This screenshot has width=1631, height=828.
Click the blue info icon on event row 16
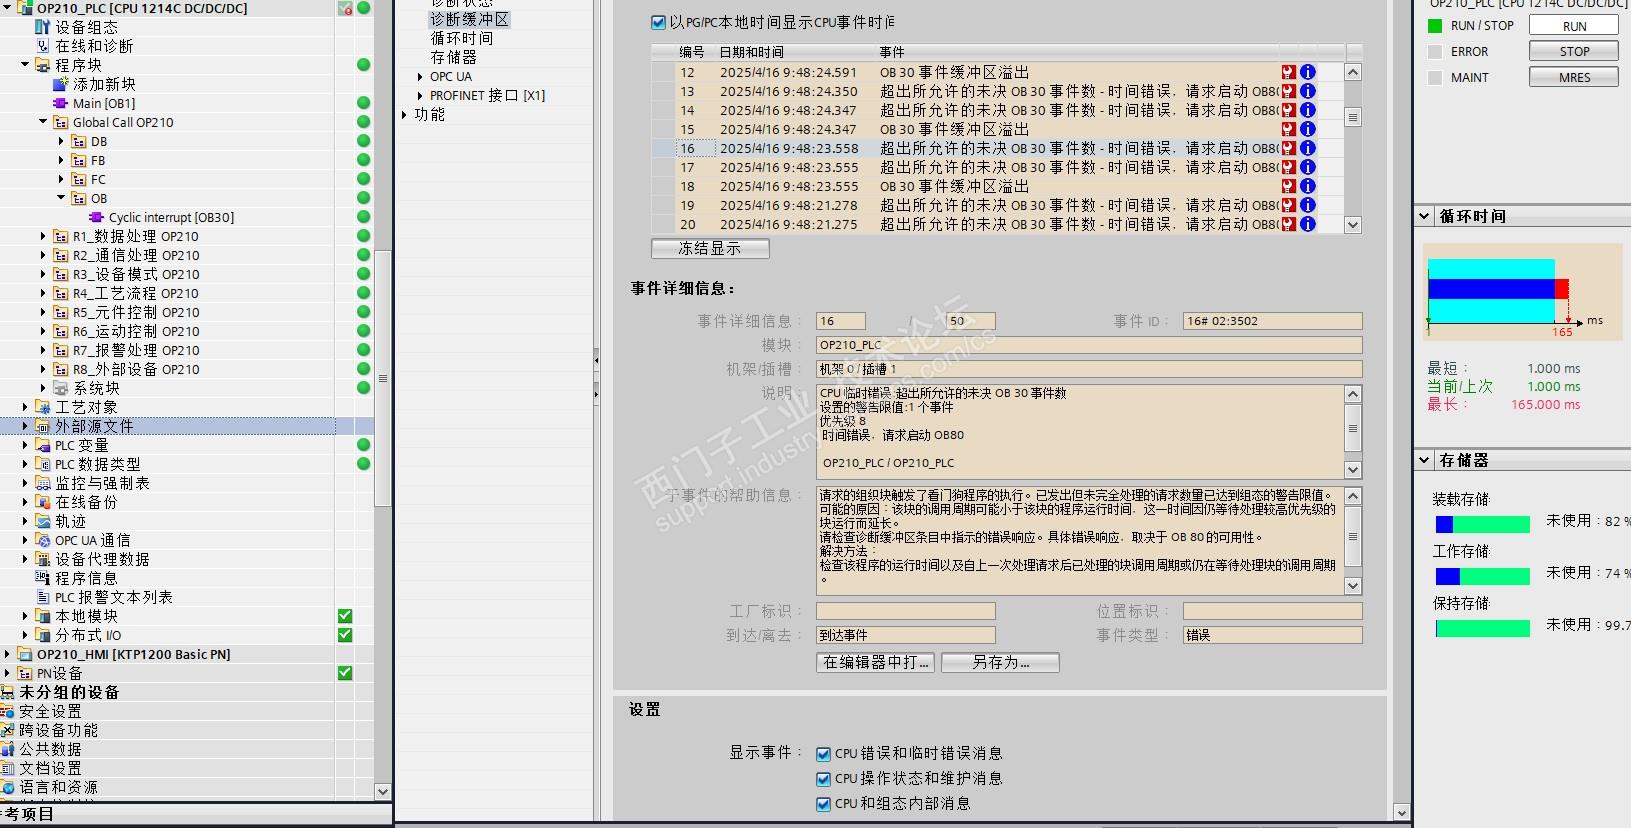tap(1307, 148)
